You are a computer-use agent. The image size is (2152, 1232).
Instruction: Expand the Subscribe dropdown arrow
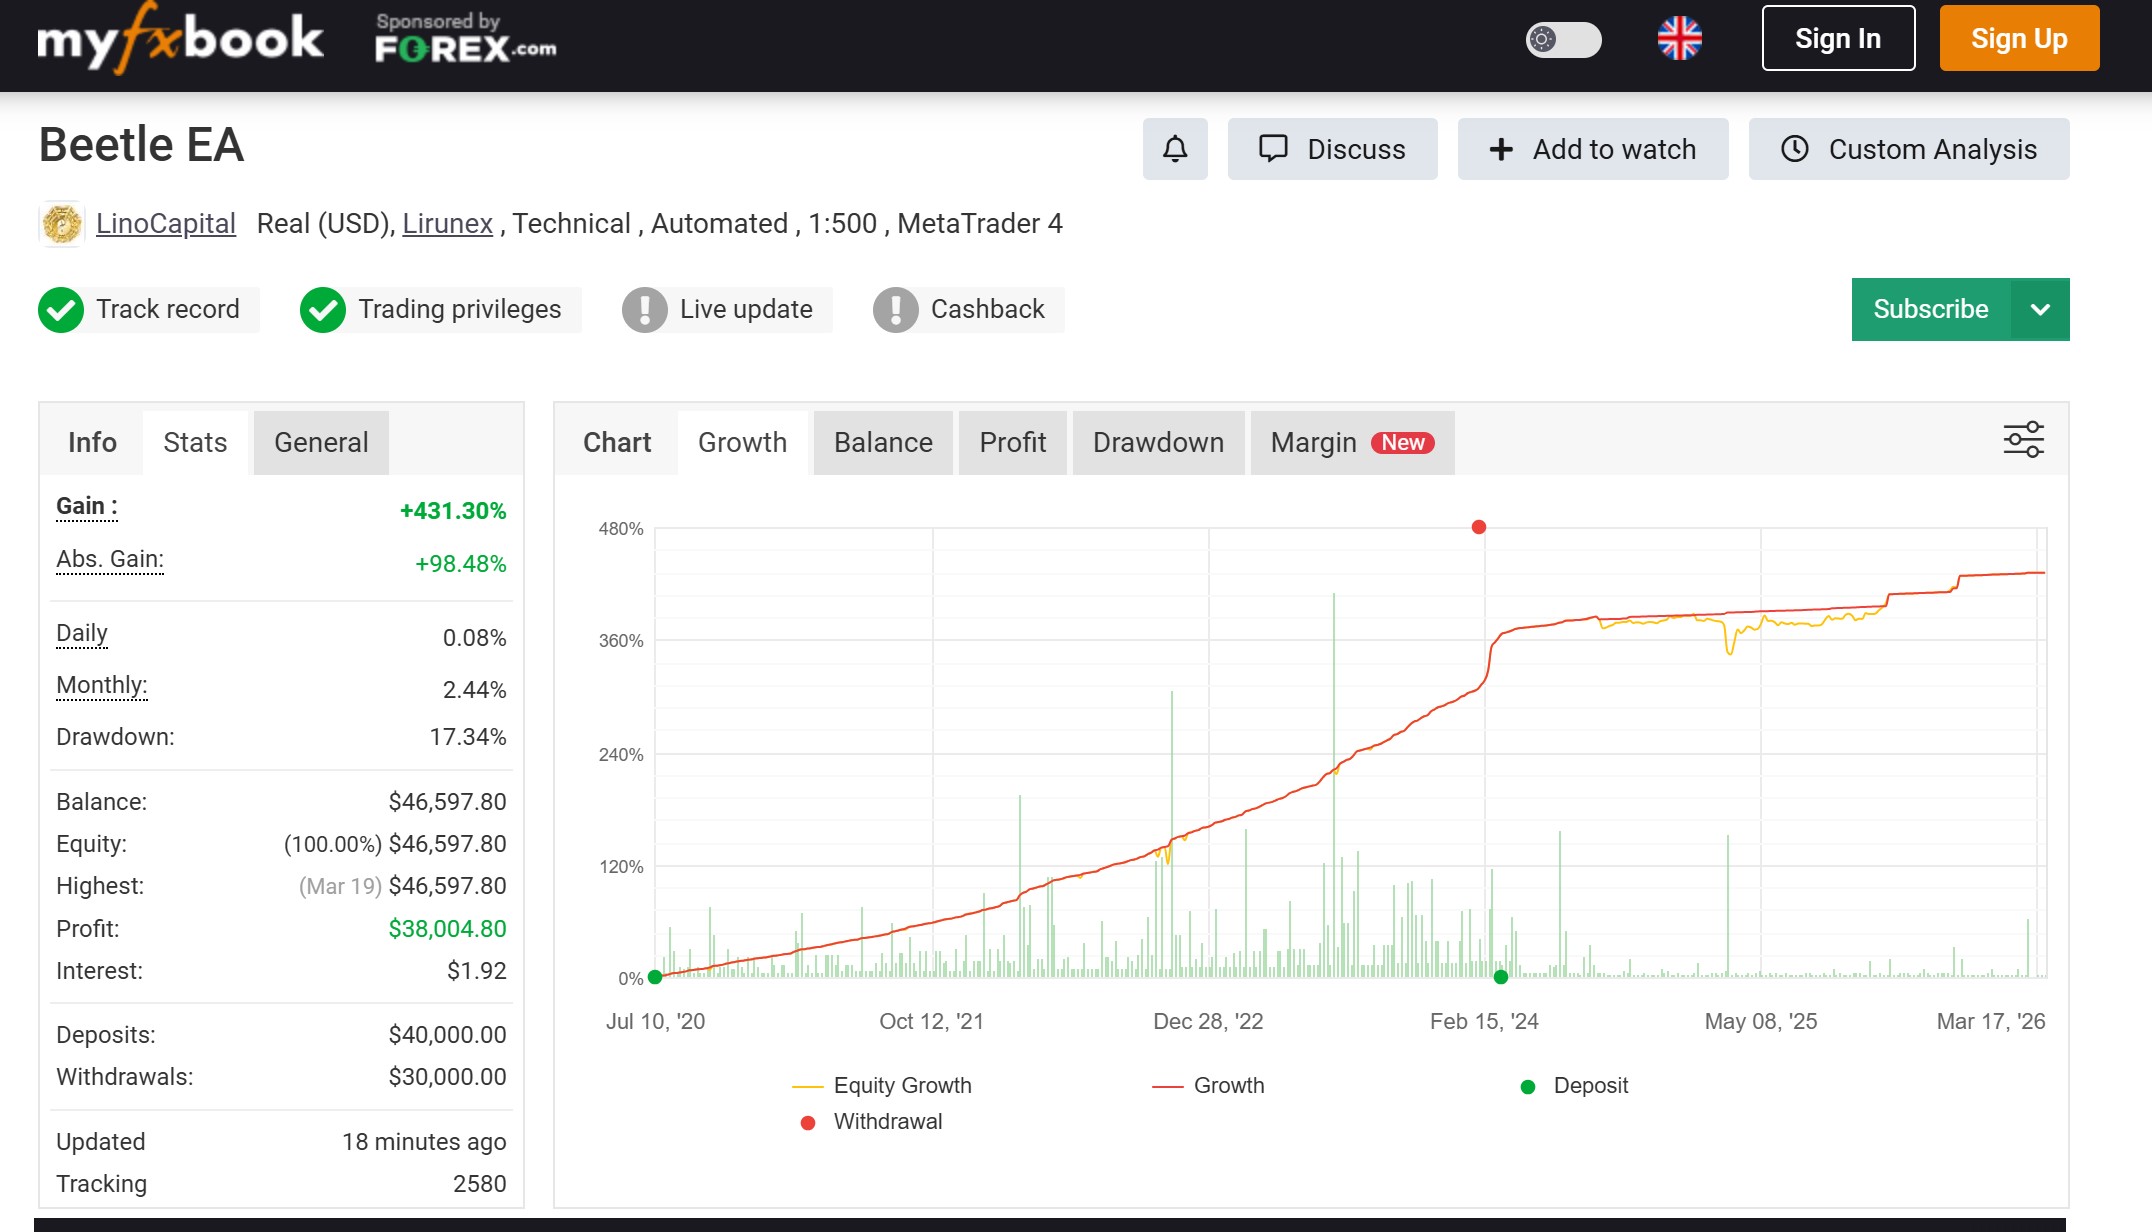tap(2040, 310)
